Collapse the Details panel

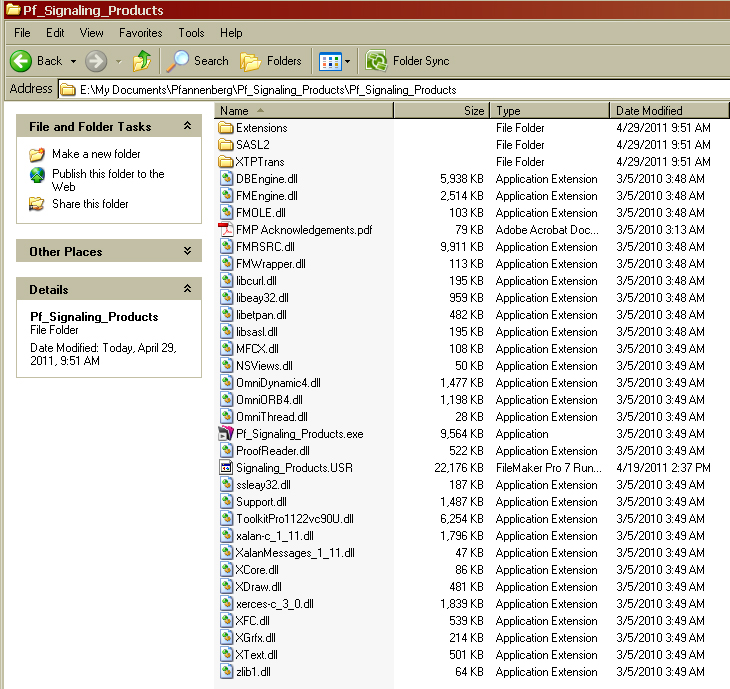coord(187,289)
